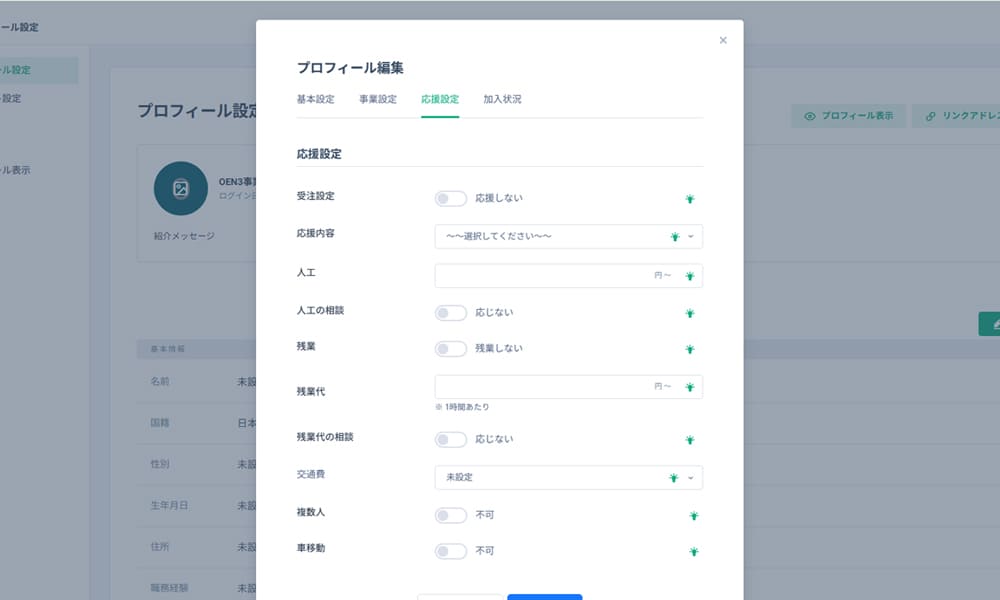Click the profile avatar image icon
The height and width of the screenshot is (600, 1000).
point(180,188)
